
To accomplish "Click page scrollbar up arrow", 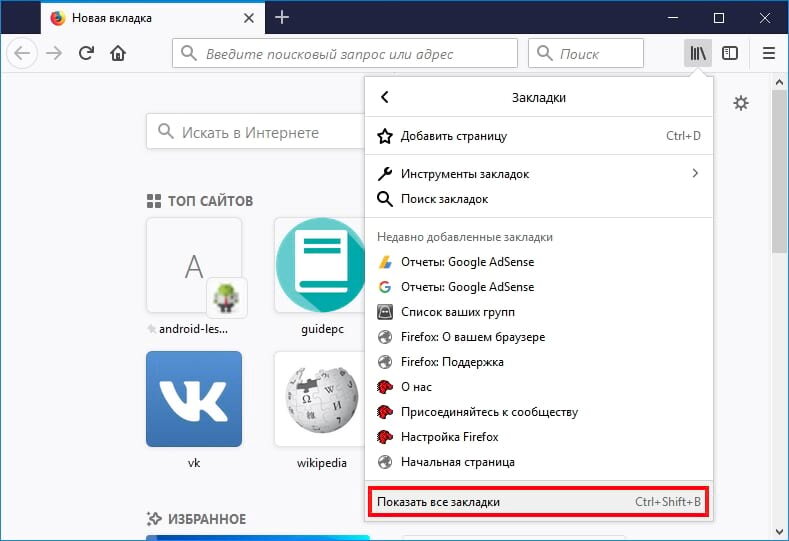I will [779, 82].
